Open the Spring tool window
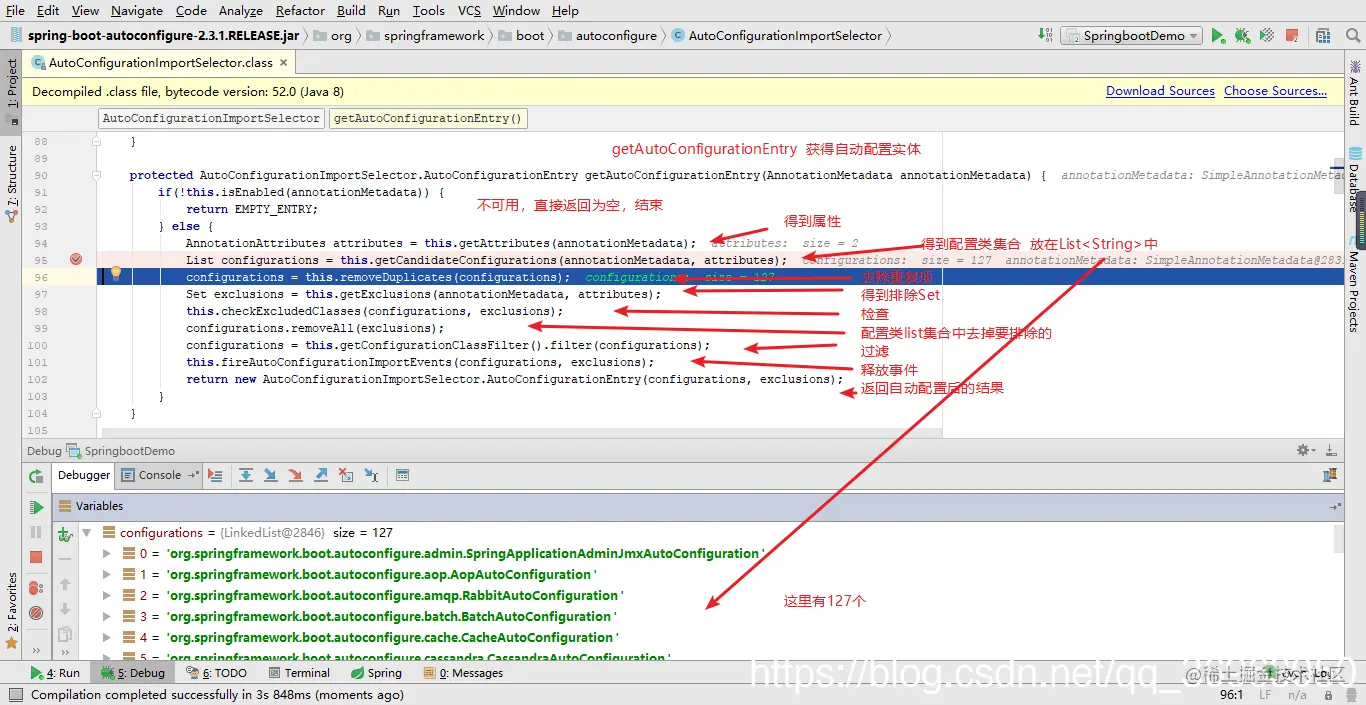Image resolution: width=1366 pixels, height=705 pixels. coord(376,673)
